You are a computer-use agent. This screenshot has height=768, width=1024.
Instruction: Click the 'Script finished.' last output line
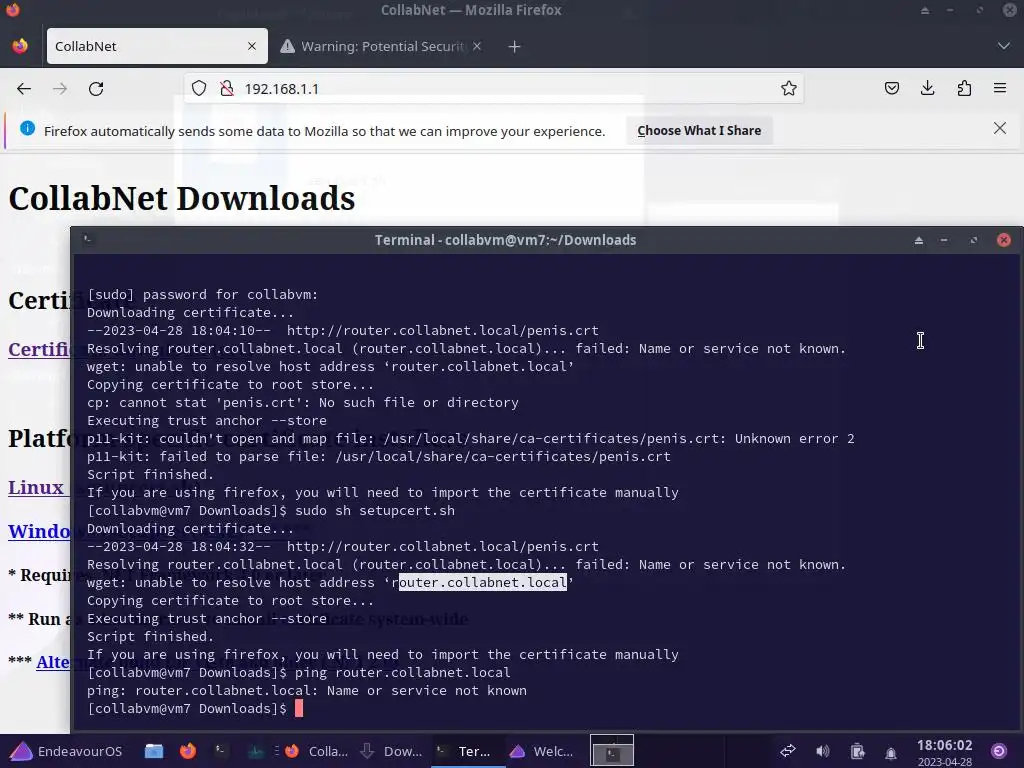click(151, 637)
